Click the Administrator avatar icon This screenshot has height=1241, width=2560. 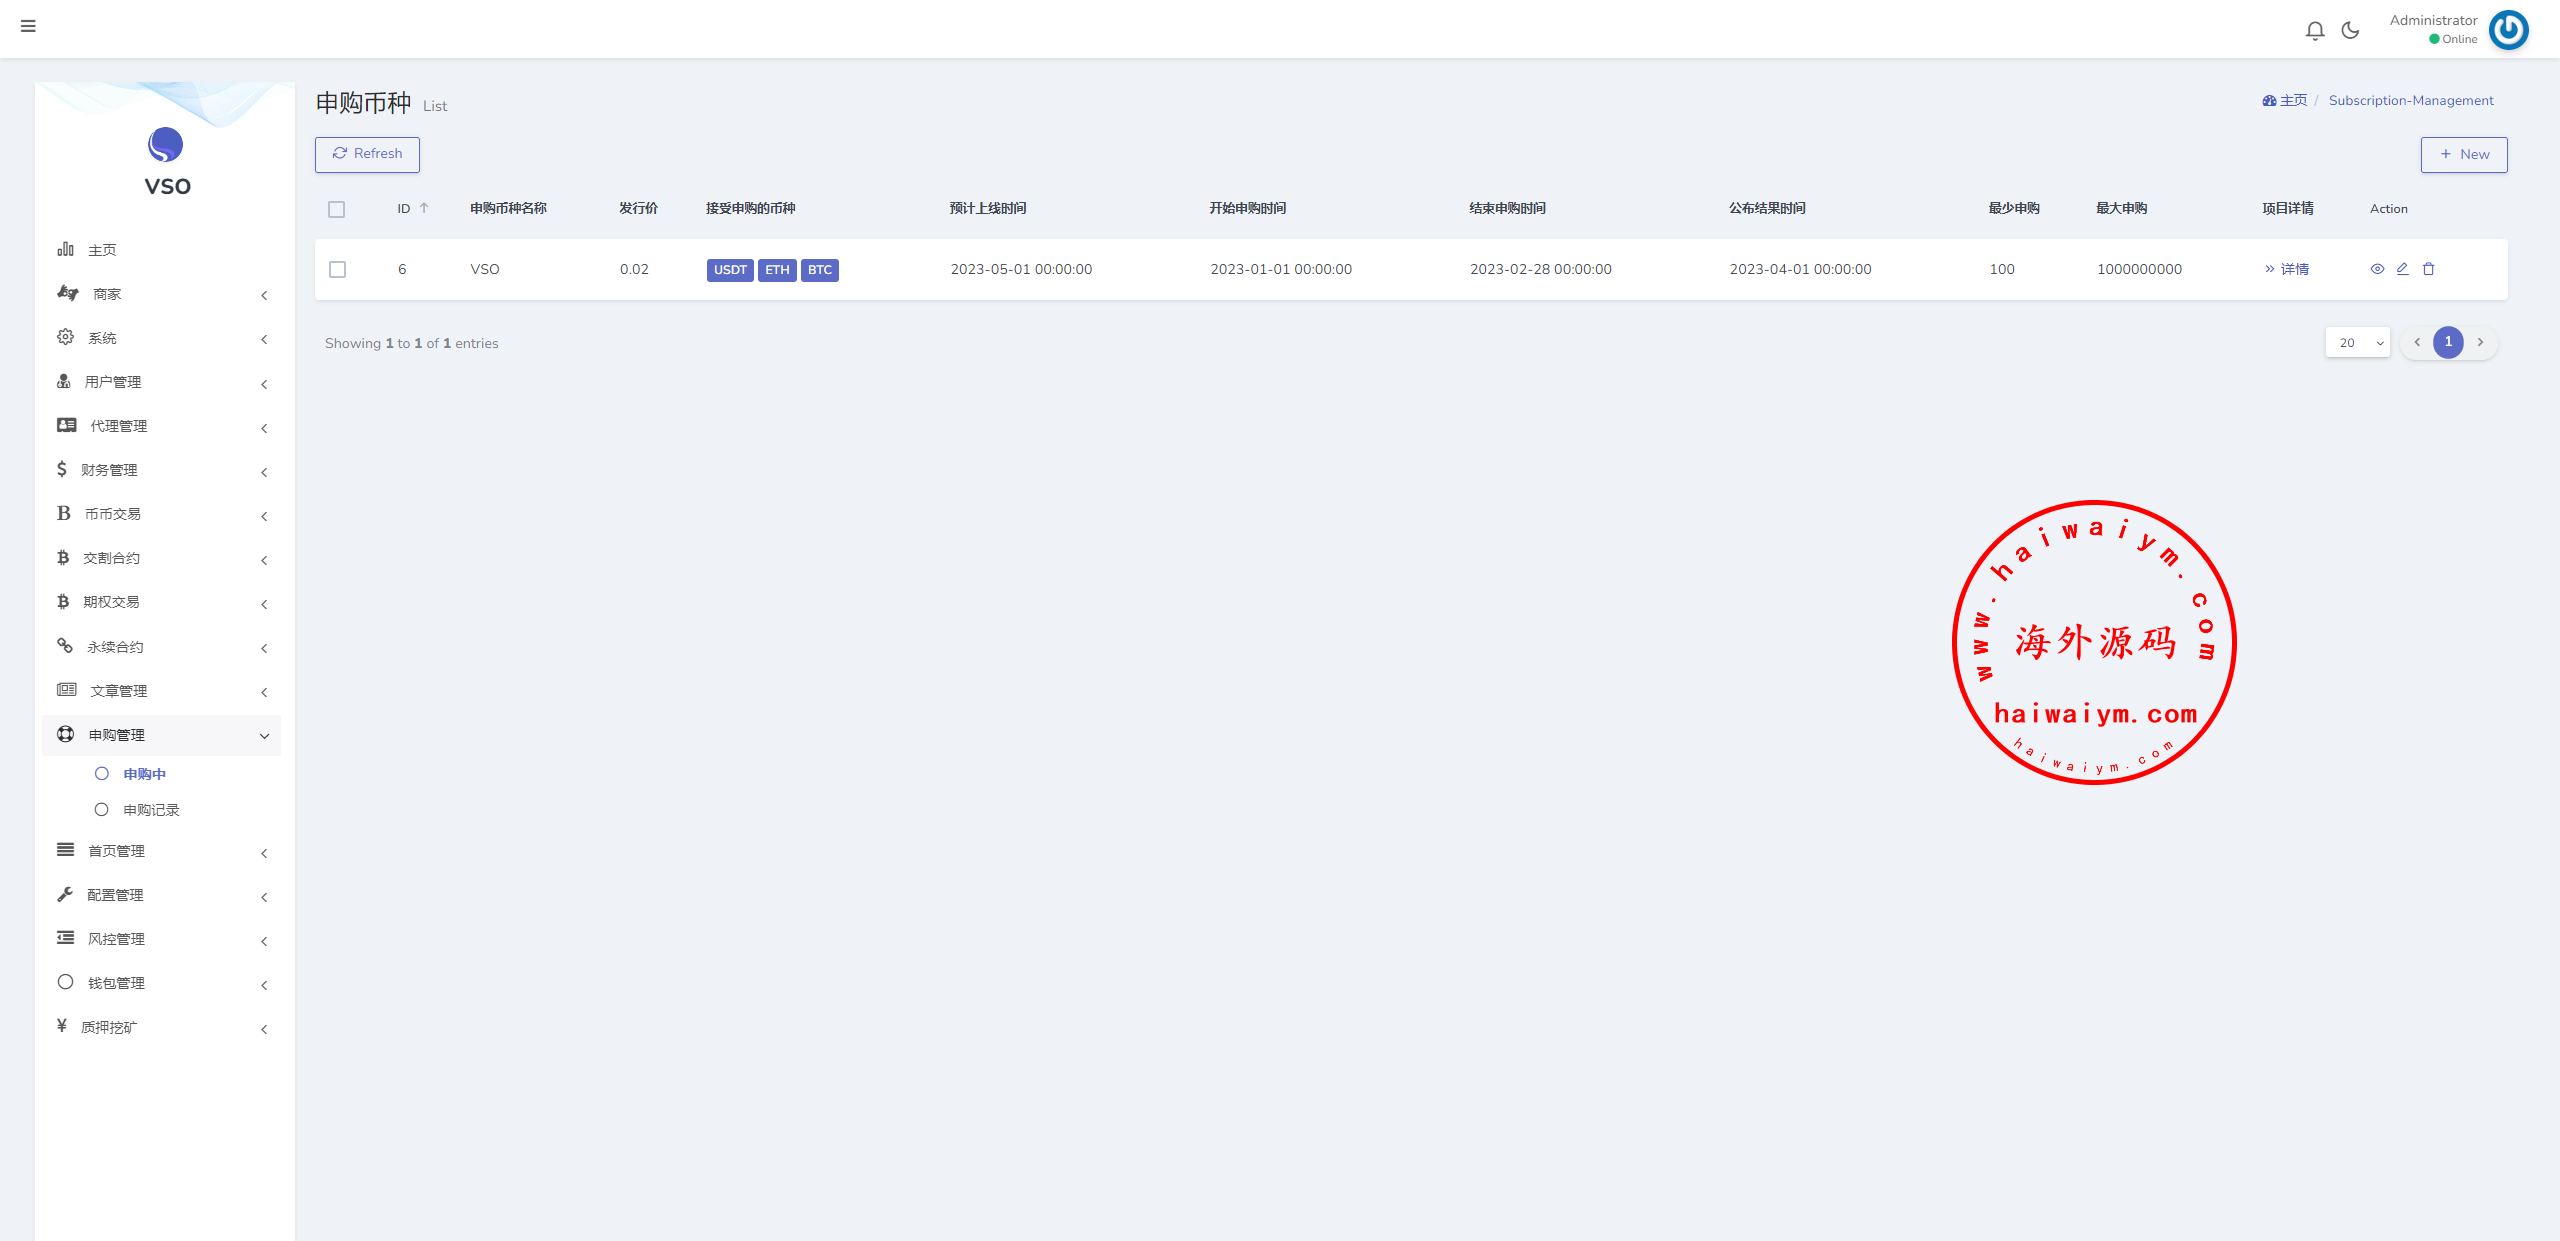pos(2508,30)
